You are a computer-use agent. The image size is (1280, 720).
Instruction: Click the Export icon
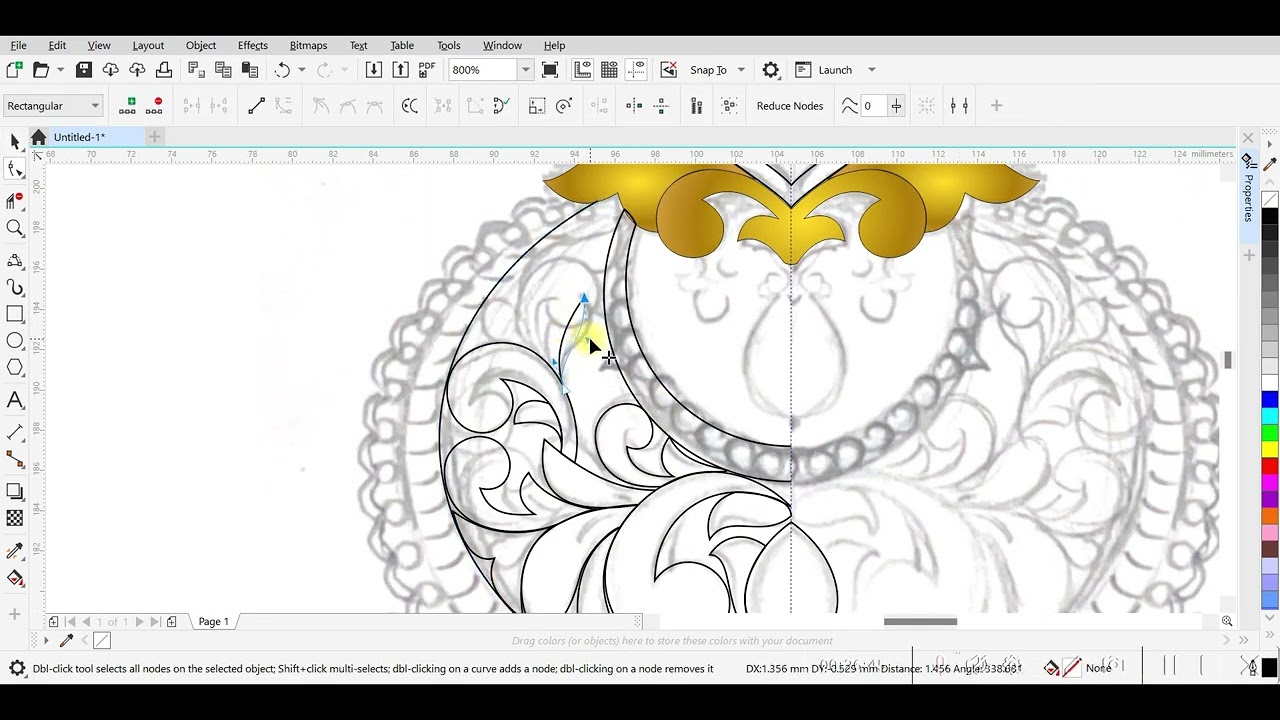coord(400,70)
